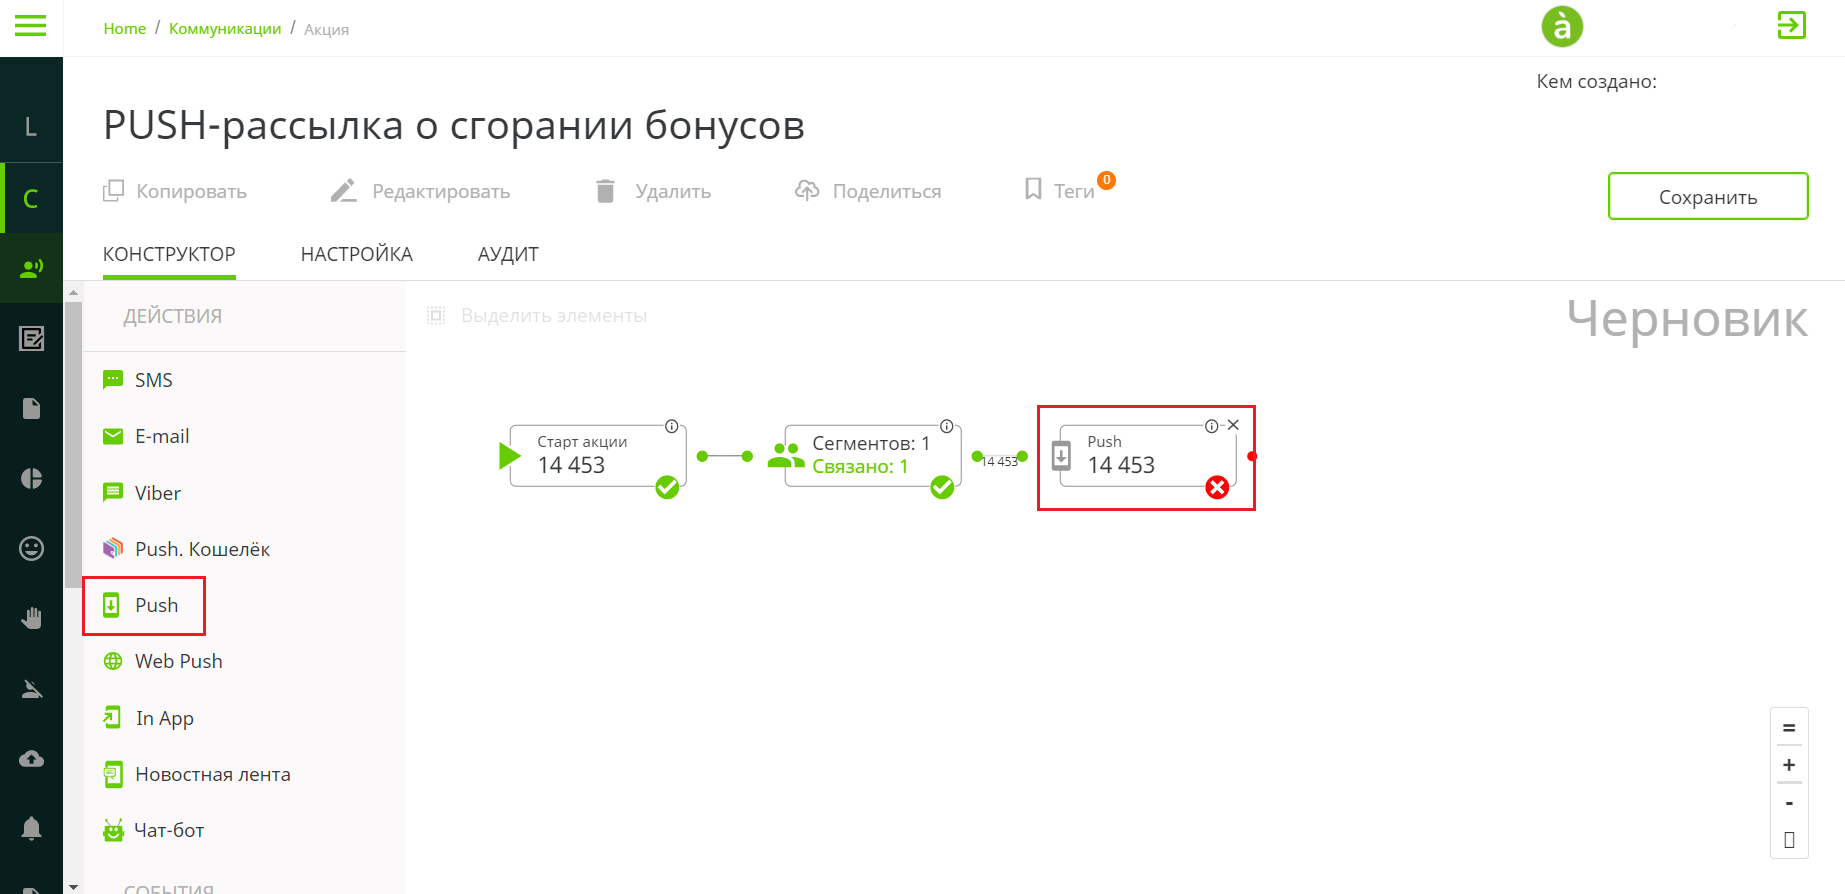
Task: Open the smiley face sidebar section
Action: [32, 548]
